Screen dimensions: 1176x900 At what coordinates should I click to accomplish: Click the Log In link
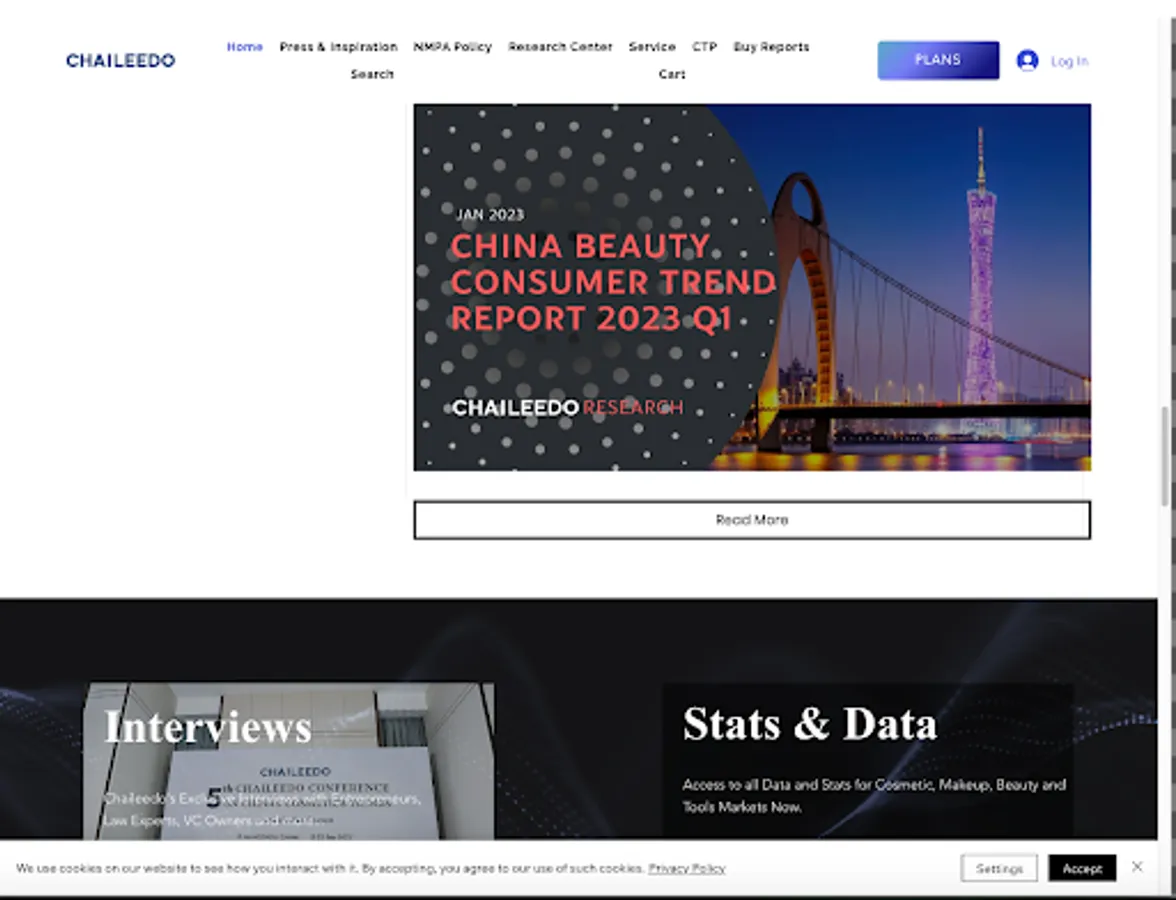point(1069,62)
